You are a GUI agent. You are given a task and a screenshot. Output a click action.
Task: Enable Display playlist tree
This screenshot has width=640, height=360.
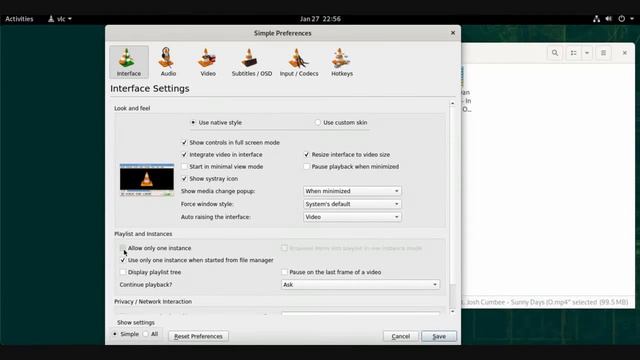(150, 272)
